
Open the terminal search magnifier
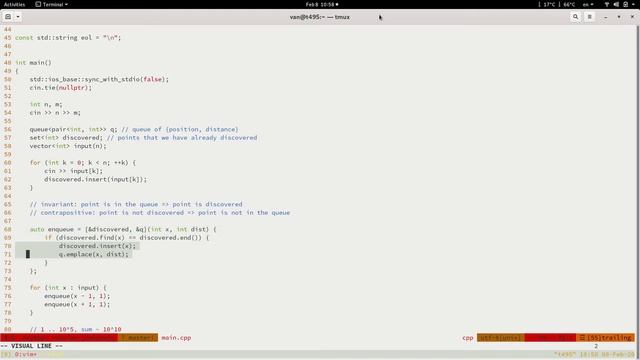576,17
